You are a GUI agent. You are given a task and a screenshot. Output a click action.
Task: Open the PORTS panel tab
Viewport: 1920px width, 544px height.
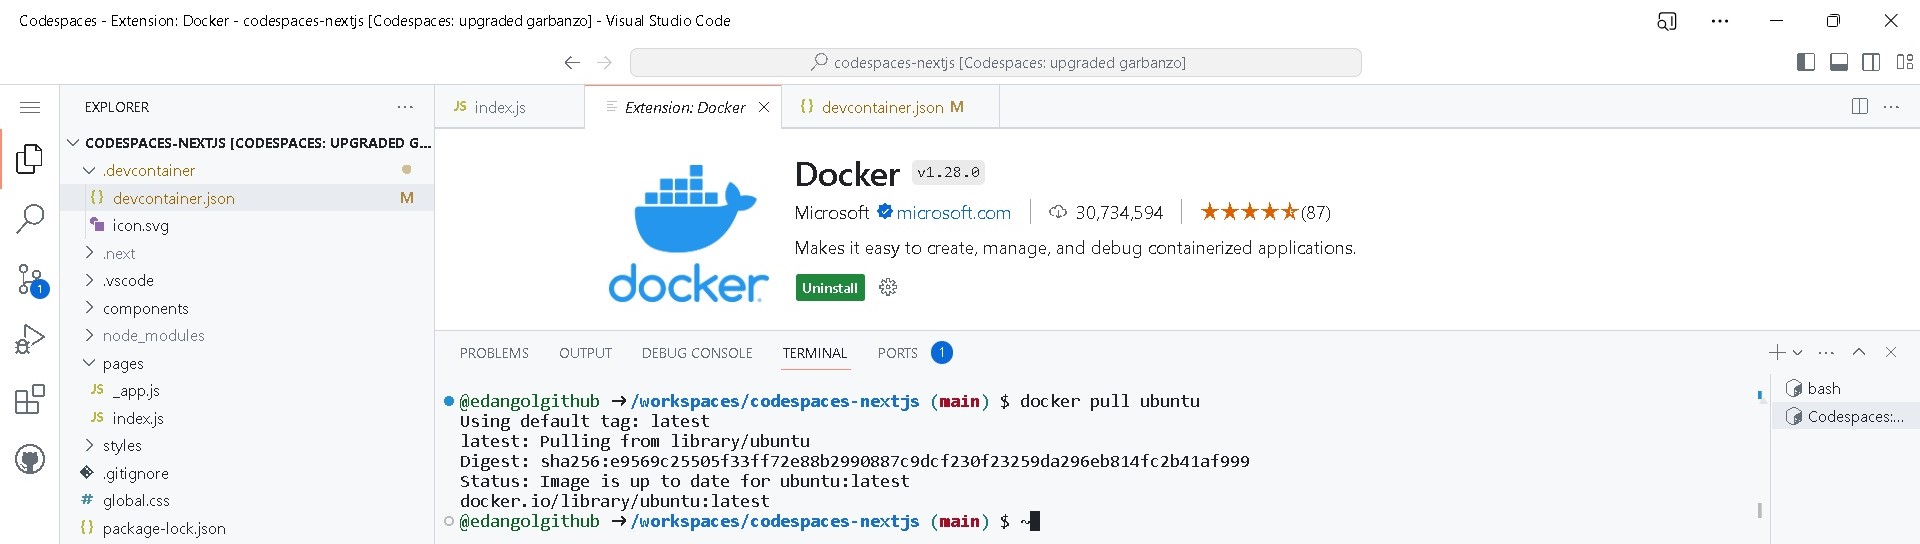coord(915,353)
